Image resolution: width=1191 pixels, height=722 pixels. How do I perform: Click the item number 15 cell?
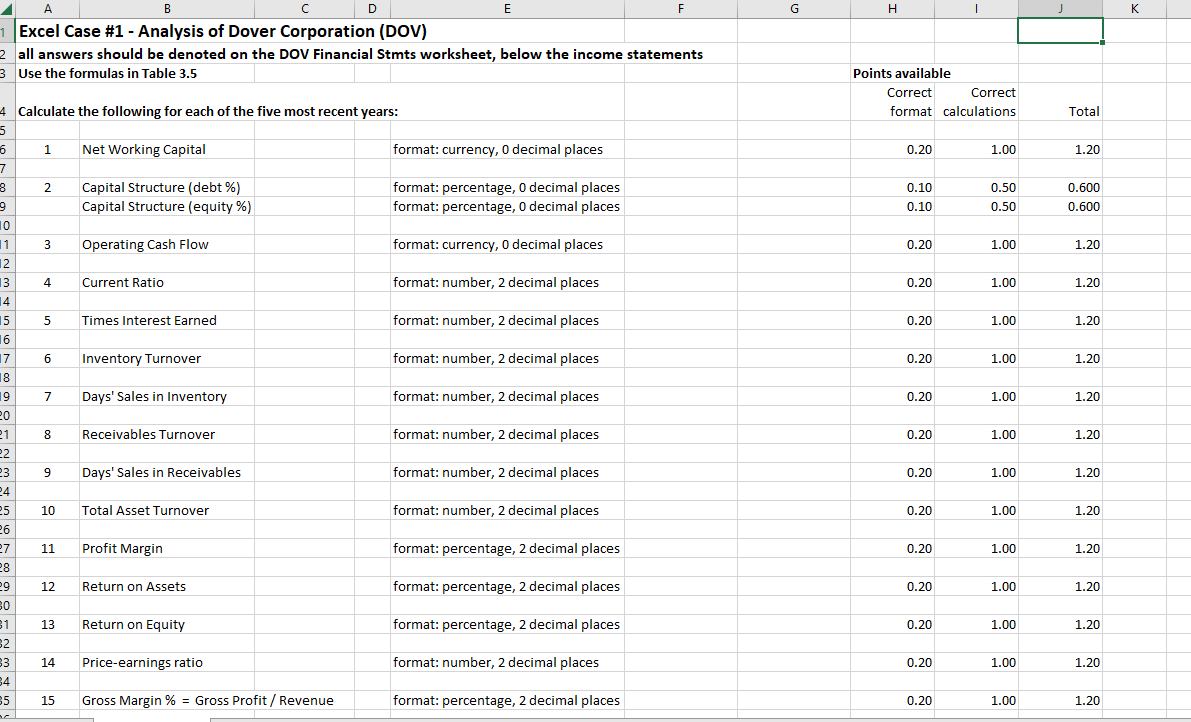(47, 700)
